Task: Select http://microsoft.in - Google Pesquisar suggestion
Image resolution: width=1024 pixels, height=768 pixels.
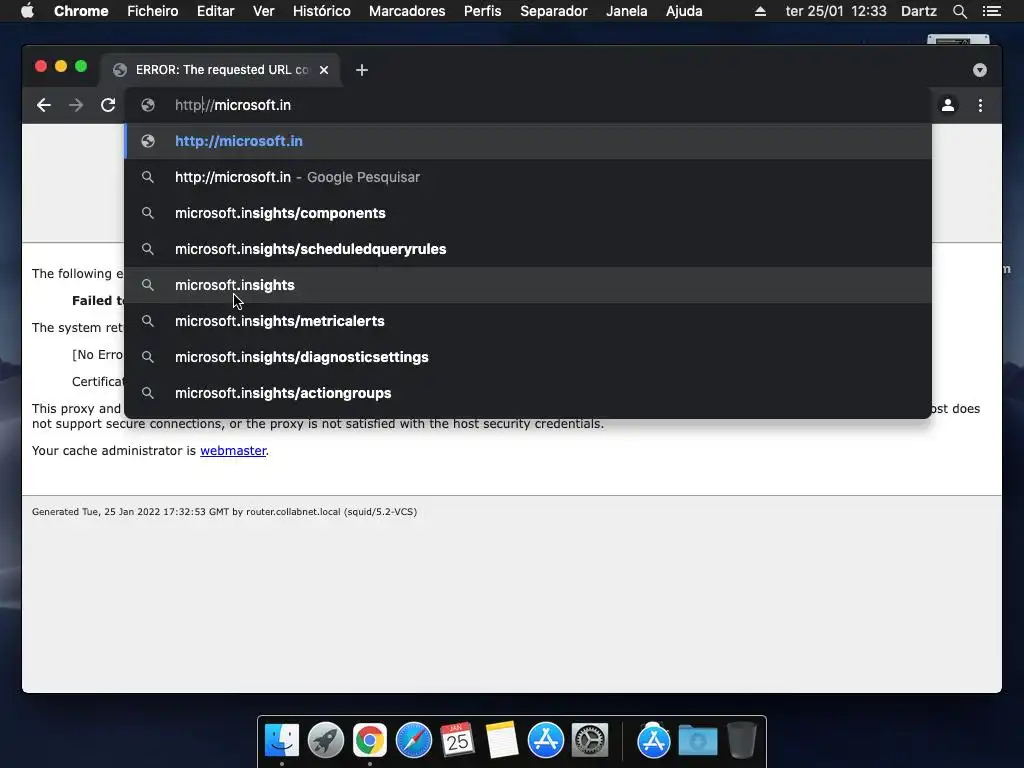Action: (x=528, y=177)
